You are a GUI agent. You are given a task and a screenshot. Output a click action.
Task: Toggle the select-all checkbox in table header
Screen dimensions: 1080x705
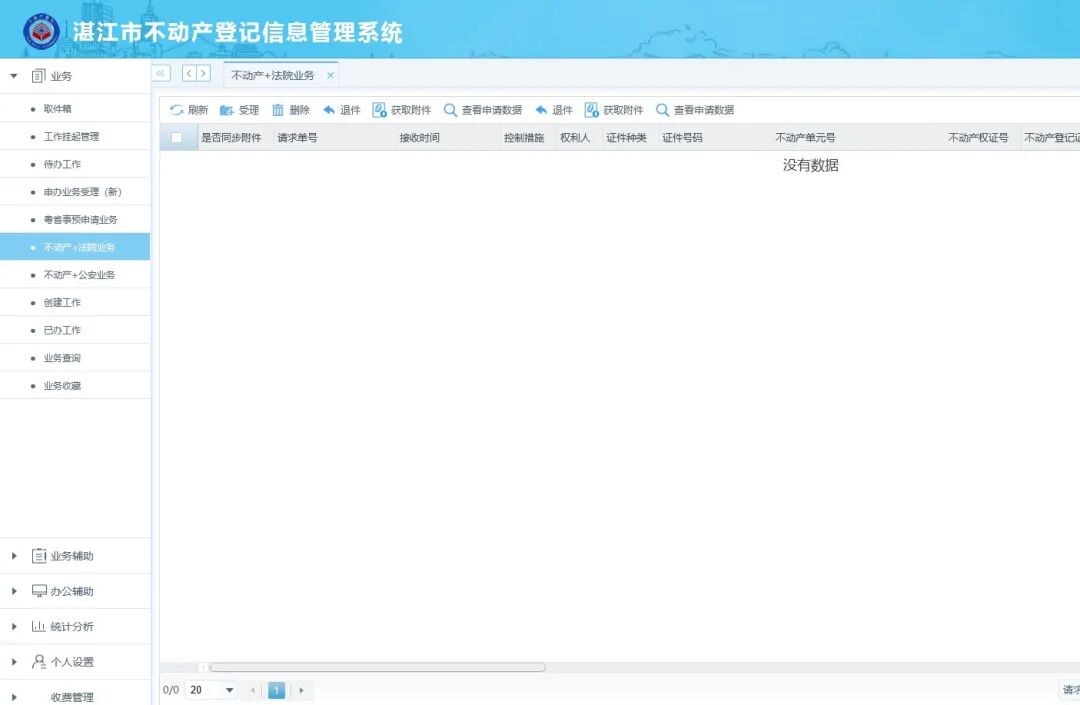click(177, 138)
